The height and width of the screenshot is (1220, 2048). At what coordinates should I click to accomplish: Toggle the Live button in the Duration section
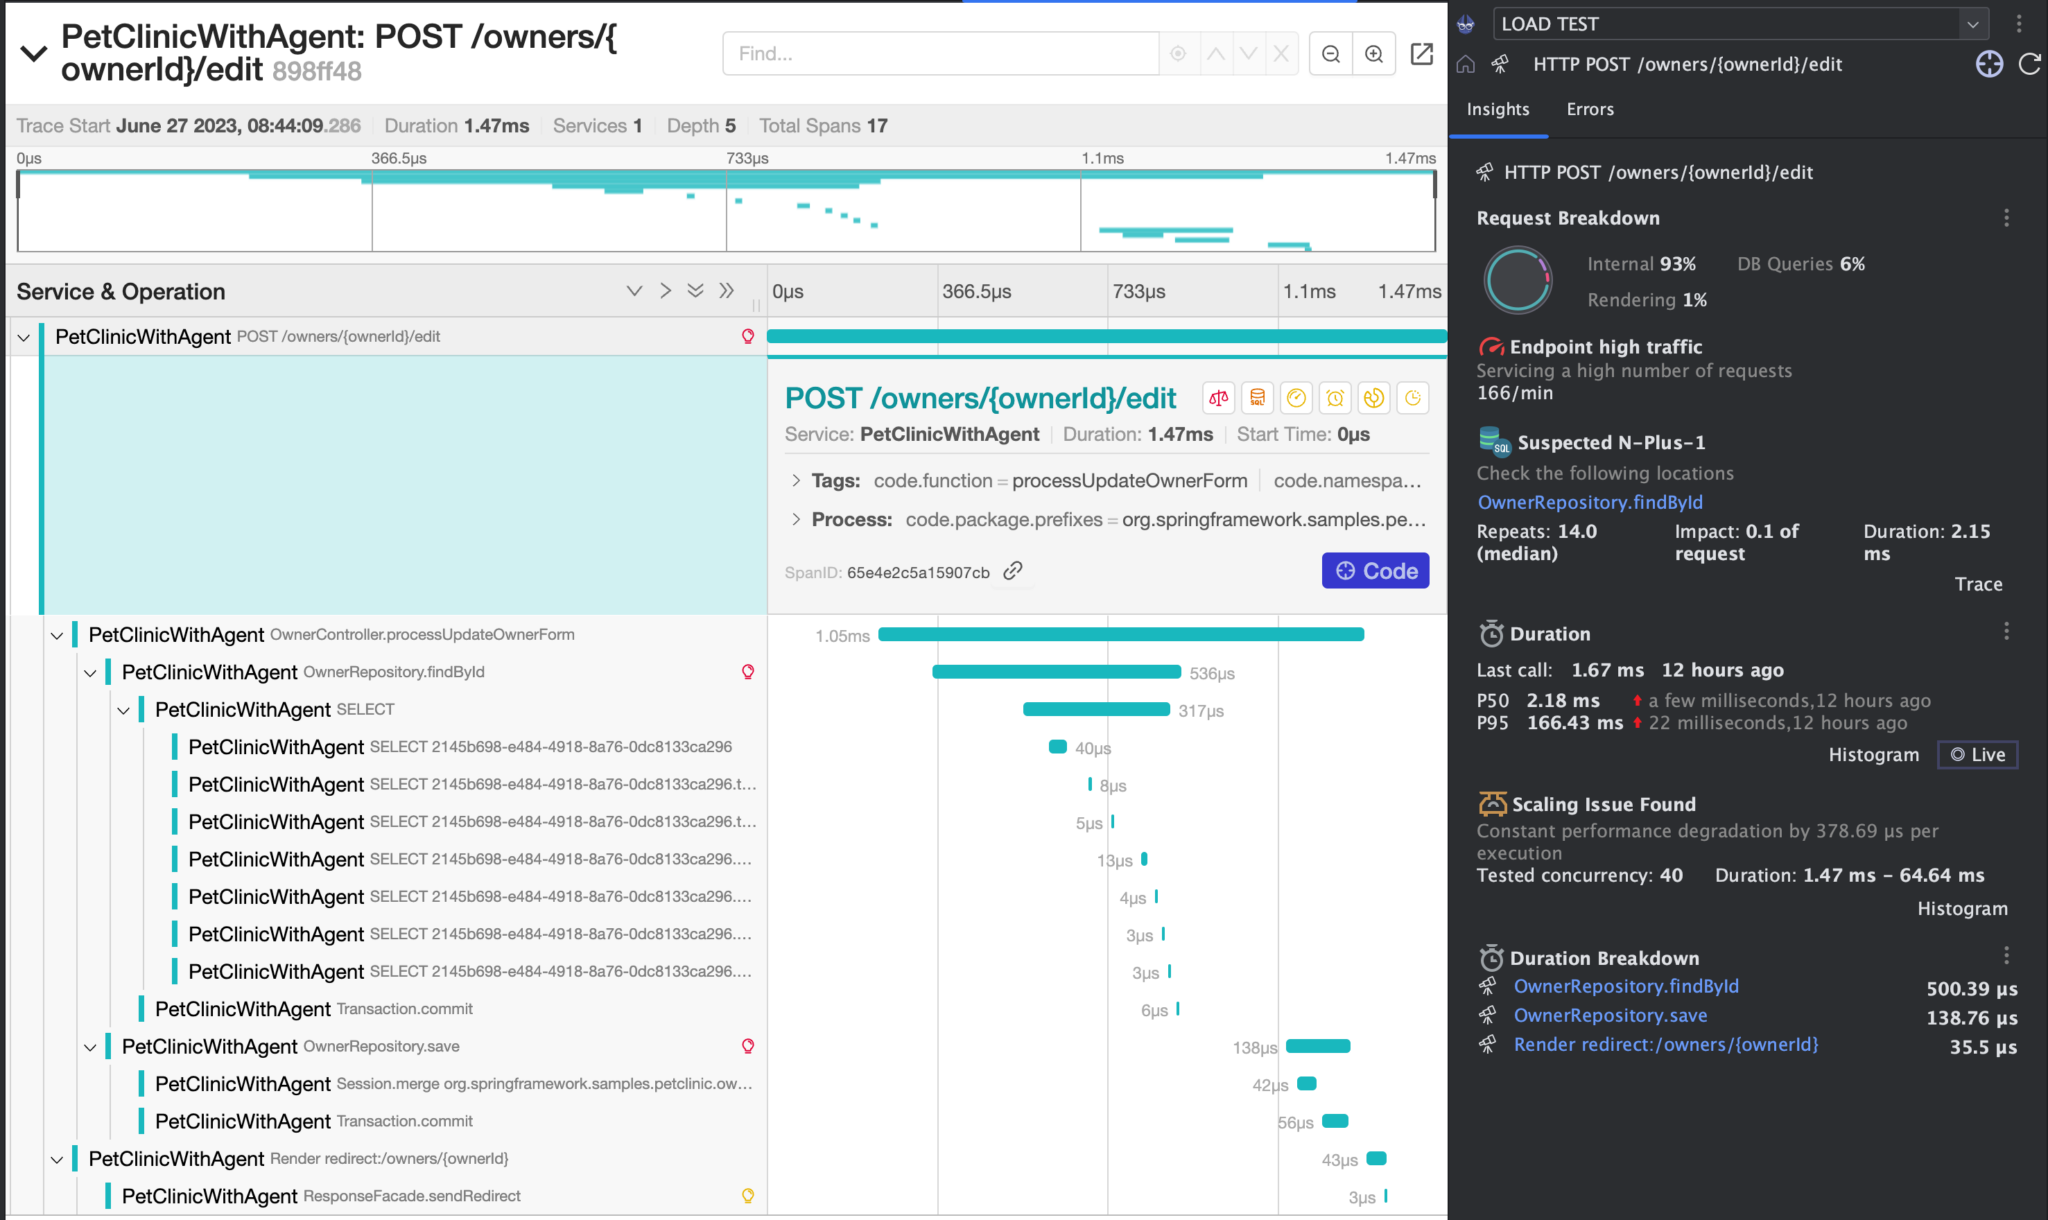click(x=1977, y=754)
